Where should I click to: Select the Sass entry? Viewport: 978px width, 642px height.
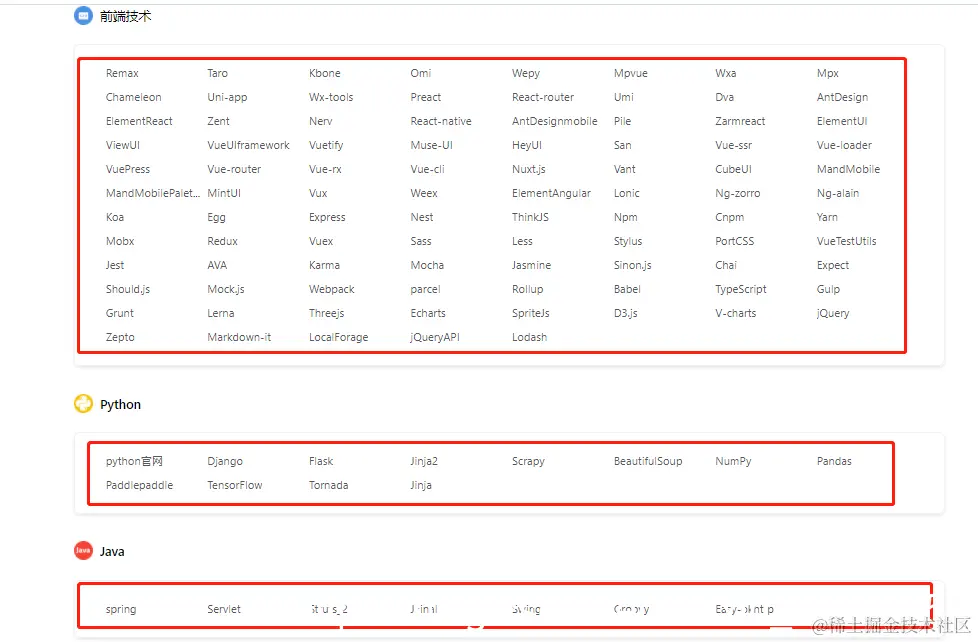[x=421, y=241]
